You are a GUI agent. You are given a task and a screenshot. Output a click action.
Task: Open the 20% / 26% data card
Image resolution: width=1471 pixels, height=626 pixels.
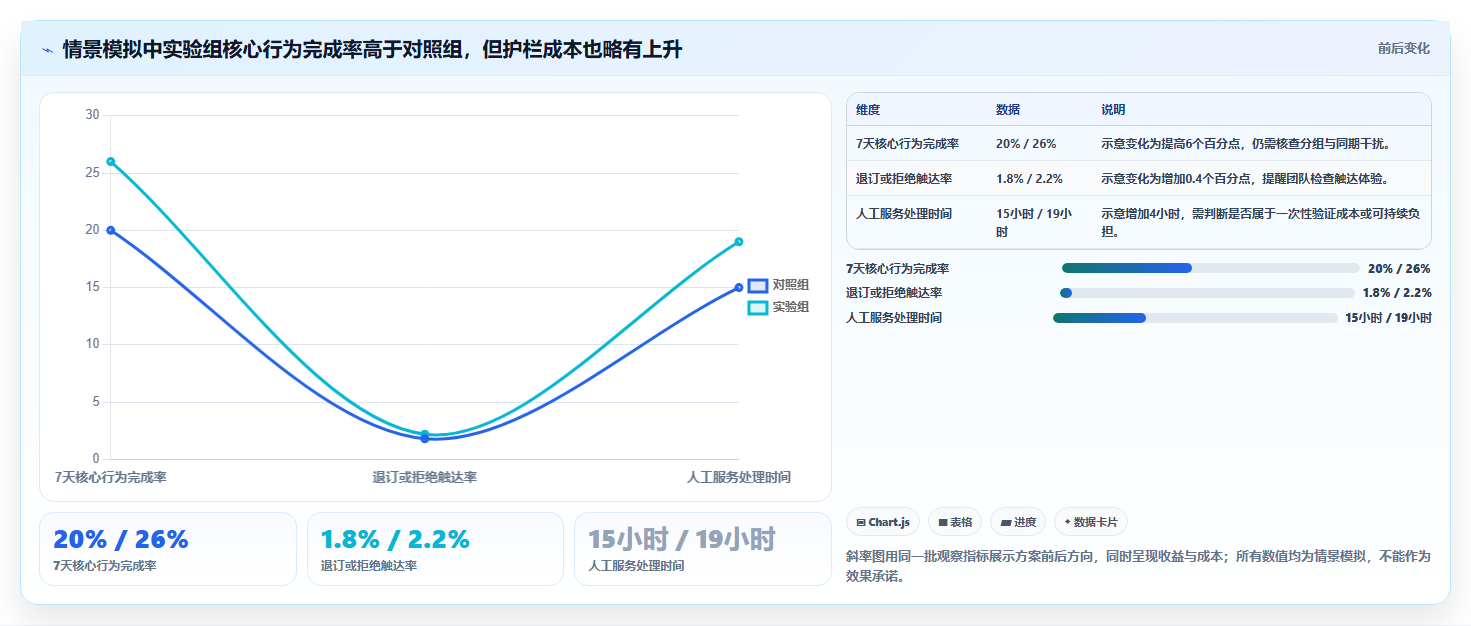click(x=168, y=549)
